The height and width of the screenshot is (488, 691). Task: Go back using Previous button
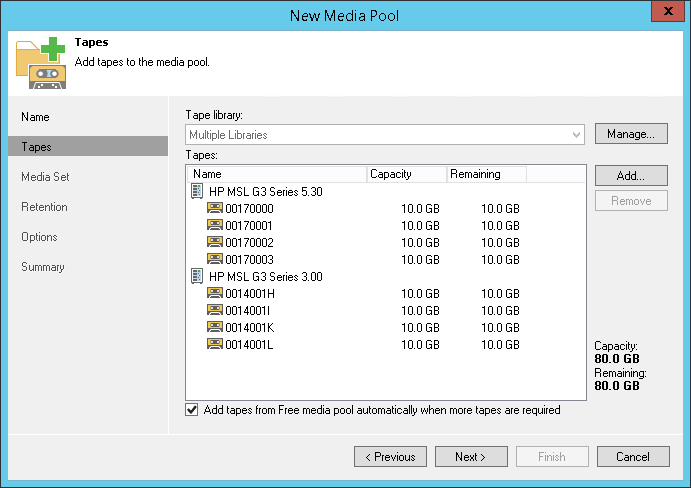click(390, 457)
